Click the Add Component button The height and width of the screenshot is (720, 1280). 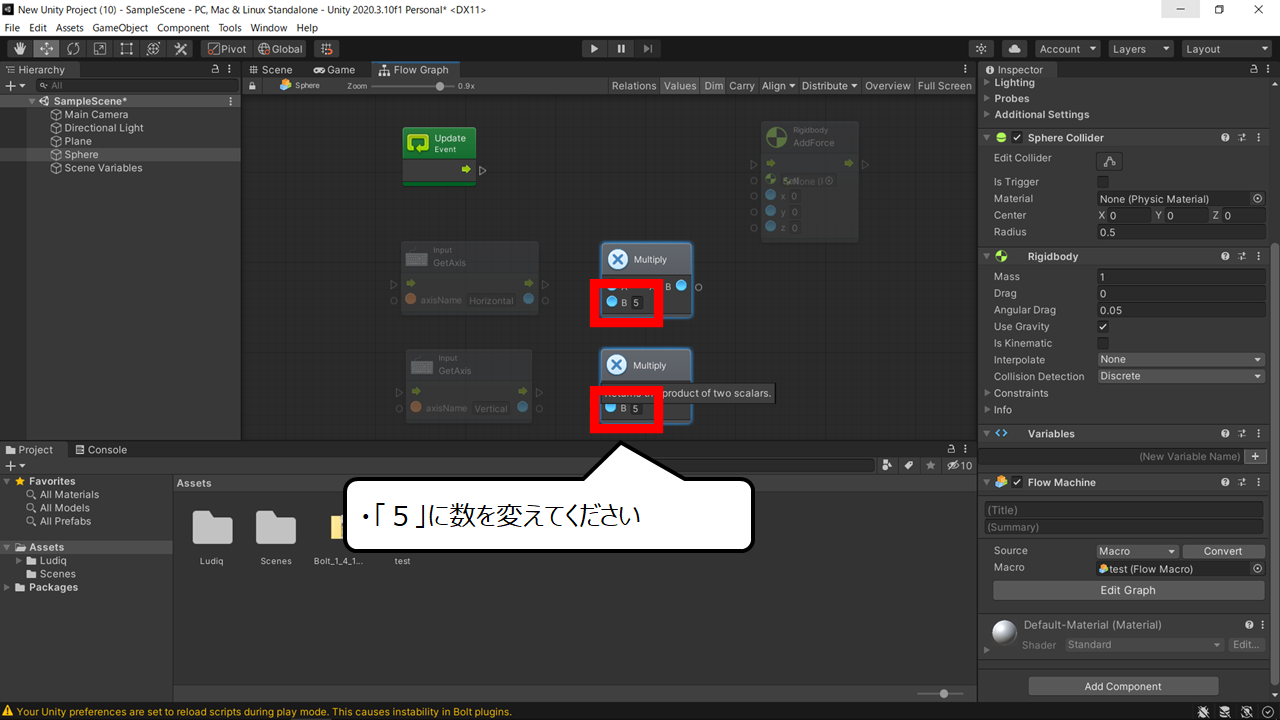[1123, 686]
